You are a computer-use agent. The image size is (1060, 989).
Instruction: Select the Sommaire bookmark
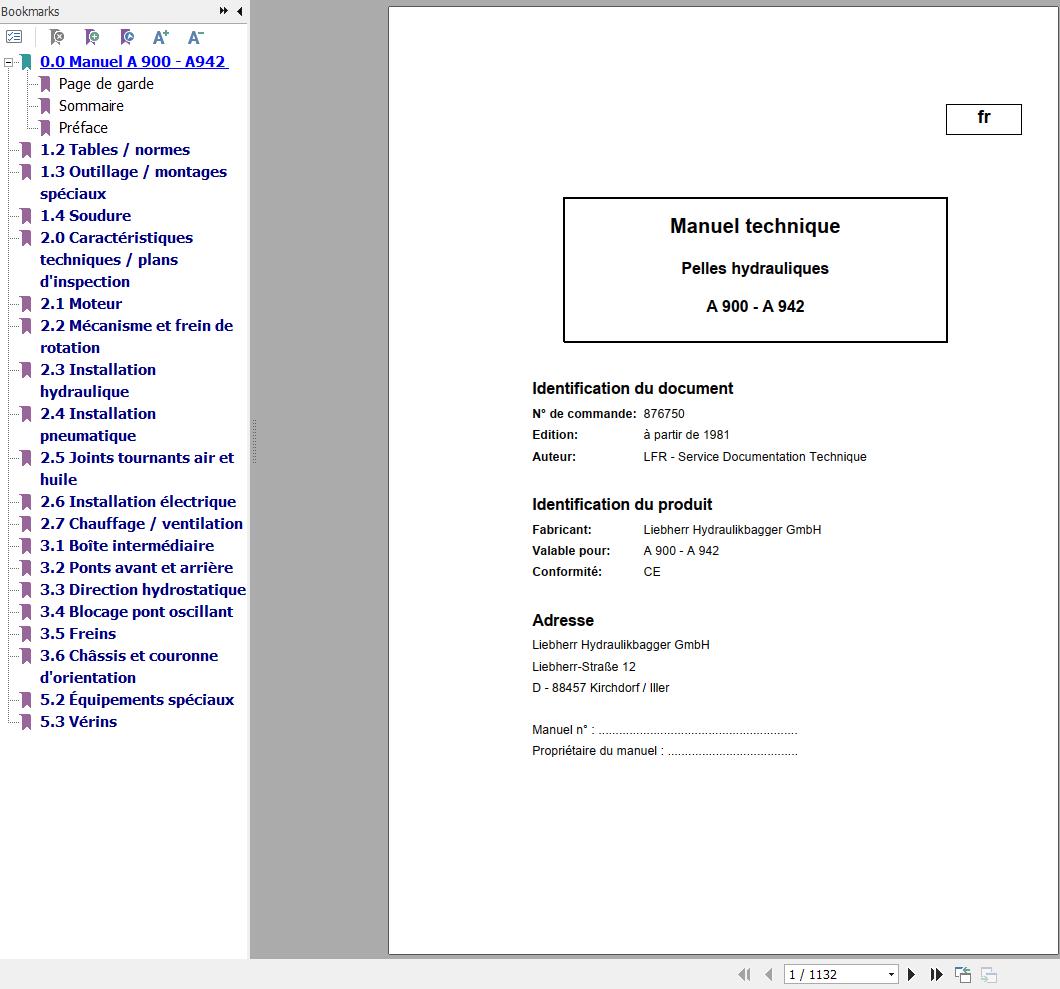(x=91, y=106)
